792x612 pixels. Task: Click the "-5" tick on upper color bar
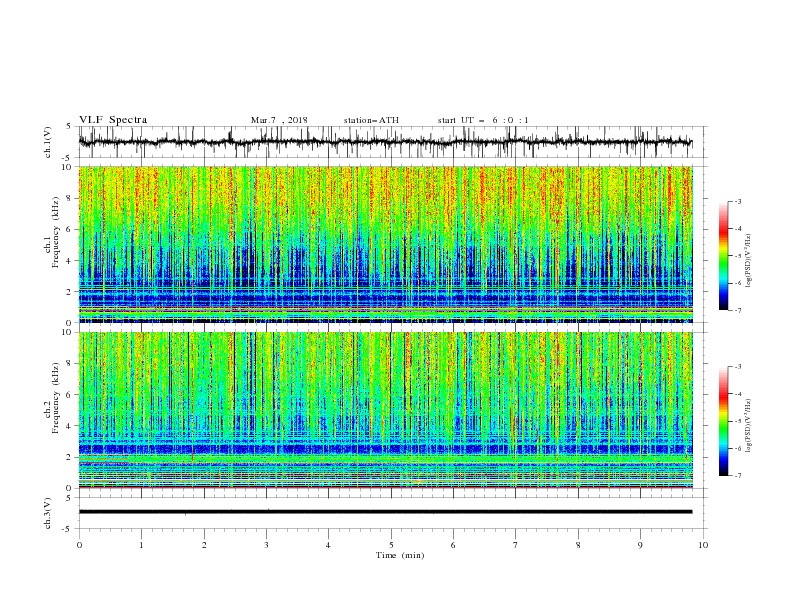[x=738, y=256]
